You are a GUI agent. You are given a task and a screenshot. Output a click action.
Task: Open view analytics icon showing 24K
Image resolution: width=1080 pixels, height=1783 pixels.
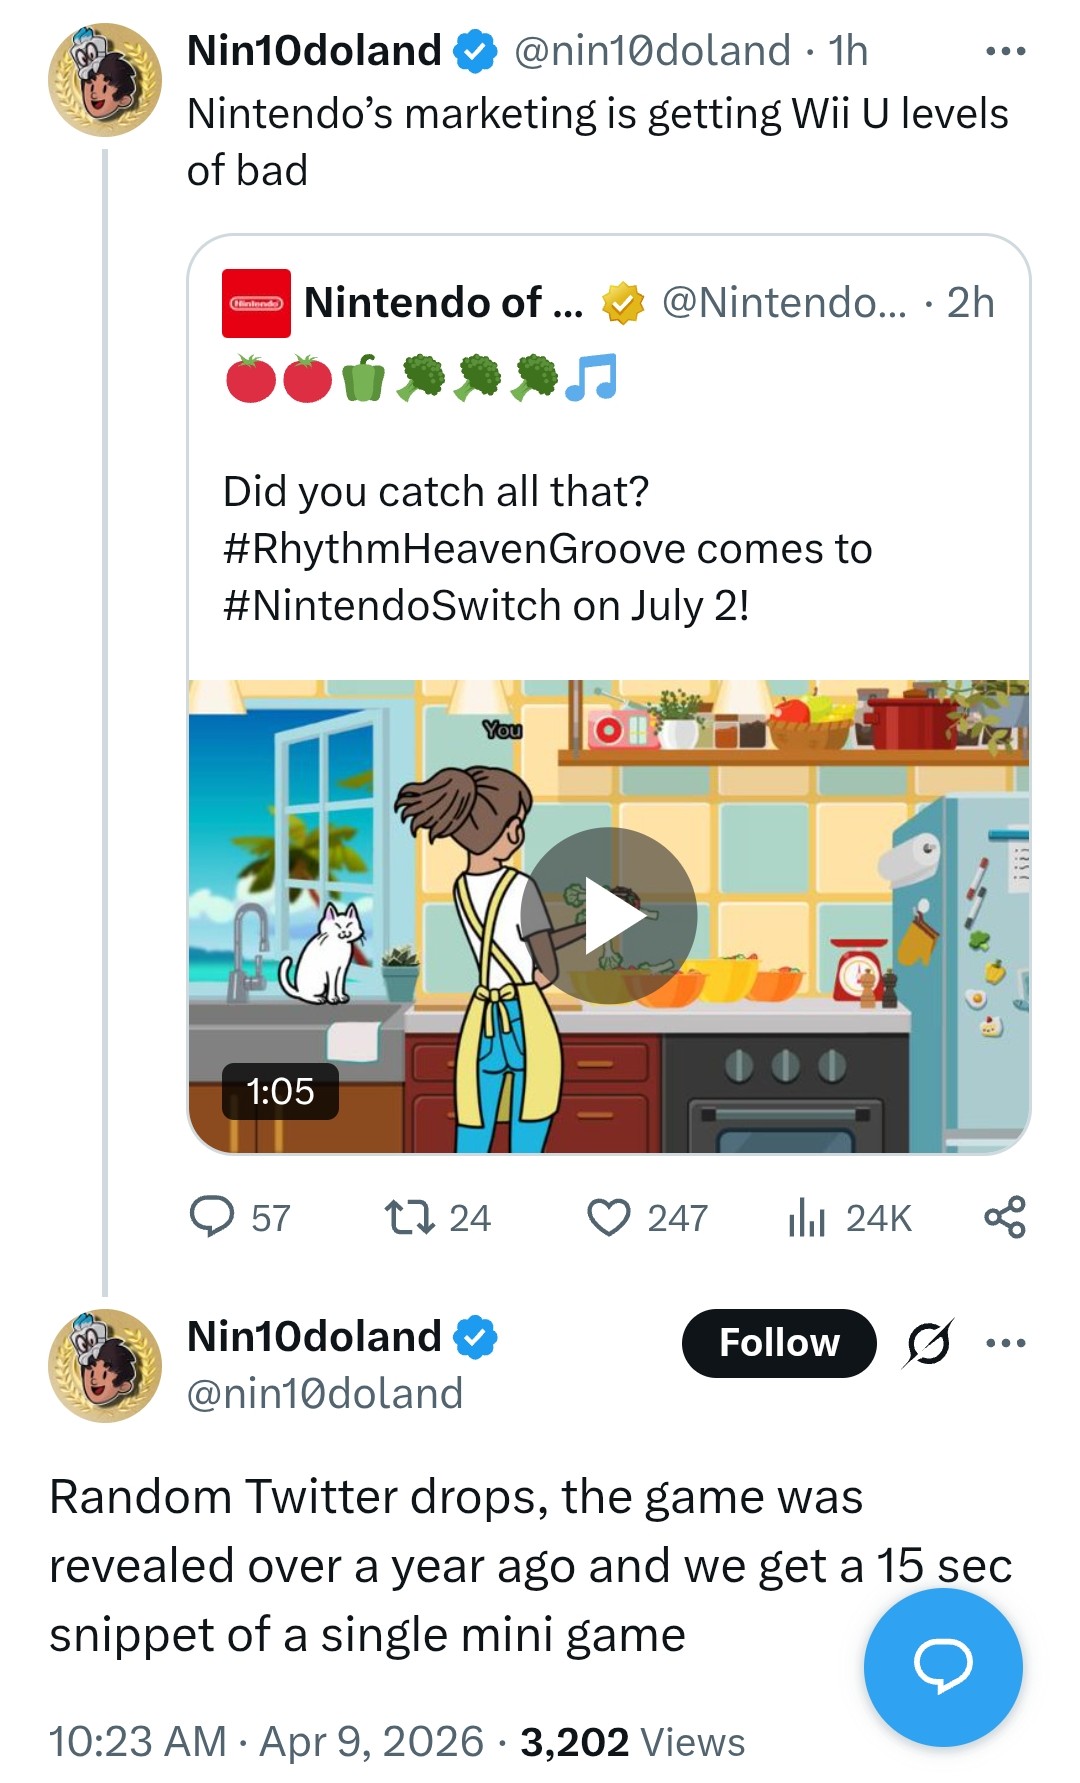pos(806,1217)
